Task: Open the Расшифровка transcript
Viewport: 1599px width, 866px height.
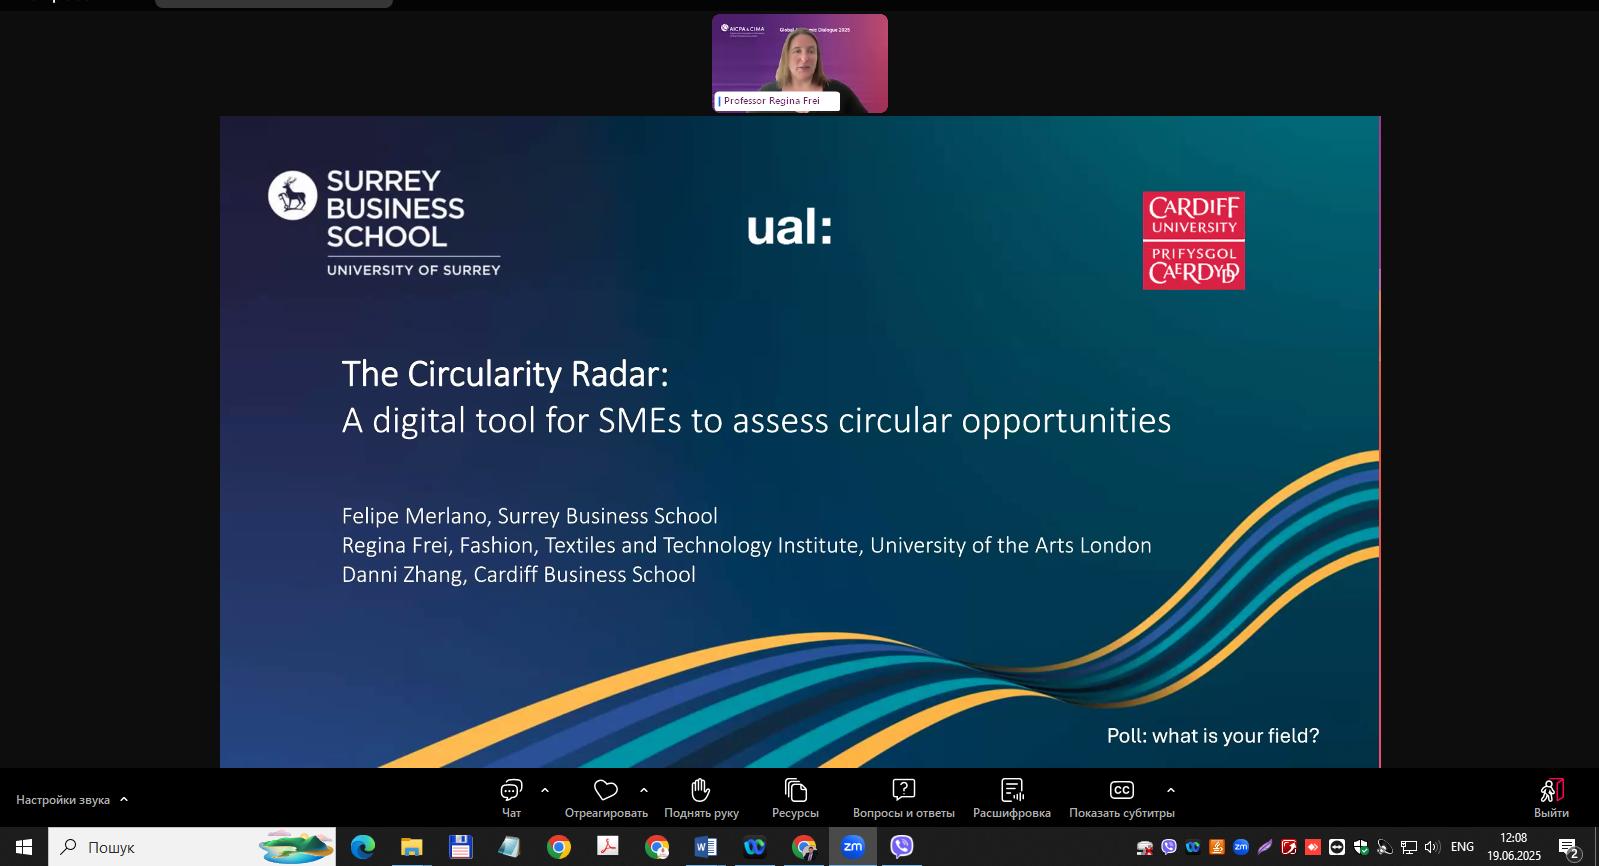Action: 1011,798
